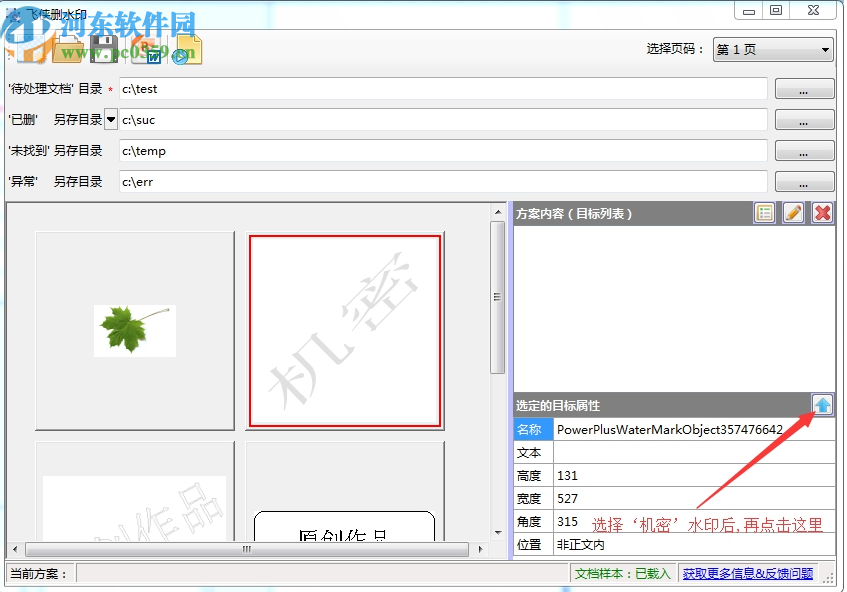Select the 机密 watermark thumbnail

(x=345, y=331)
